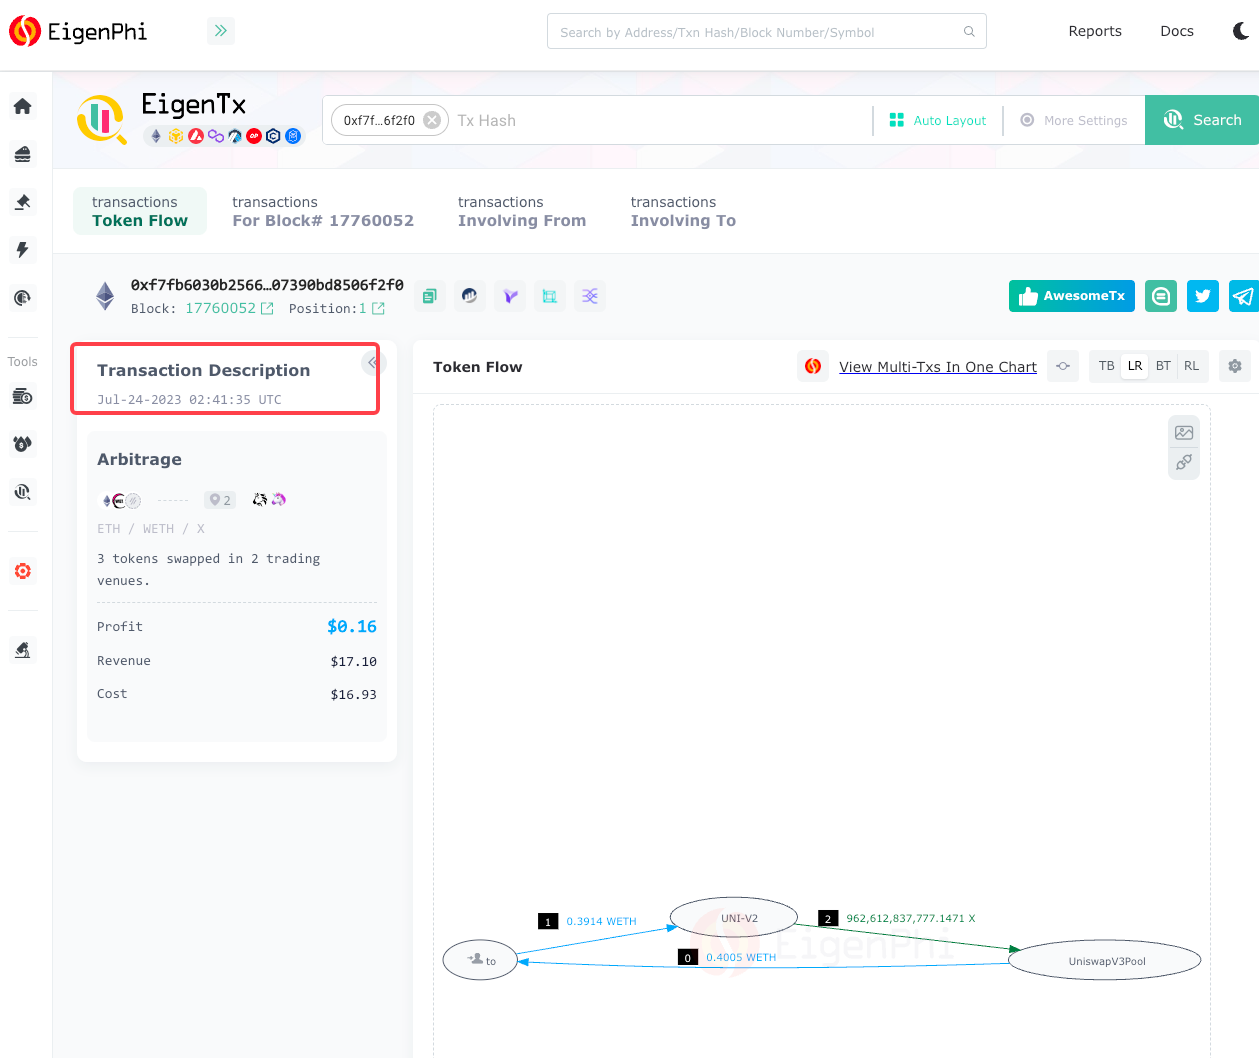The image size is (1259, 1058).
Task: Click the AwesomeTx upvote button
Action: (x=1071, y=295)
